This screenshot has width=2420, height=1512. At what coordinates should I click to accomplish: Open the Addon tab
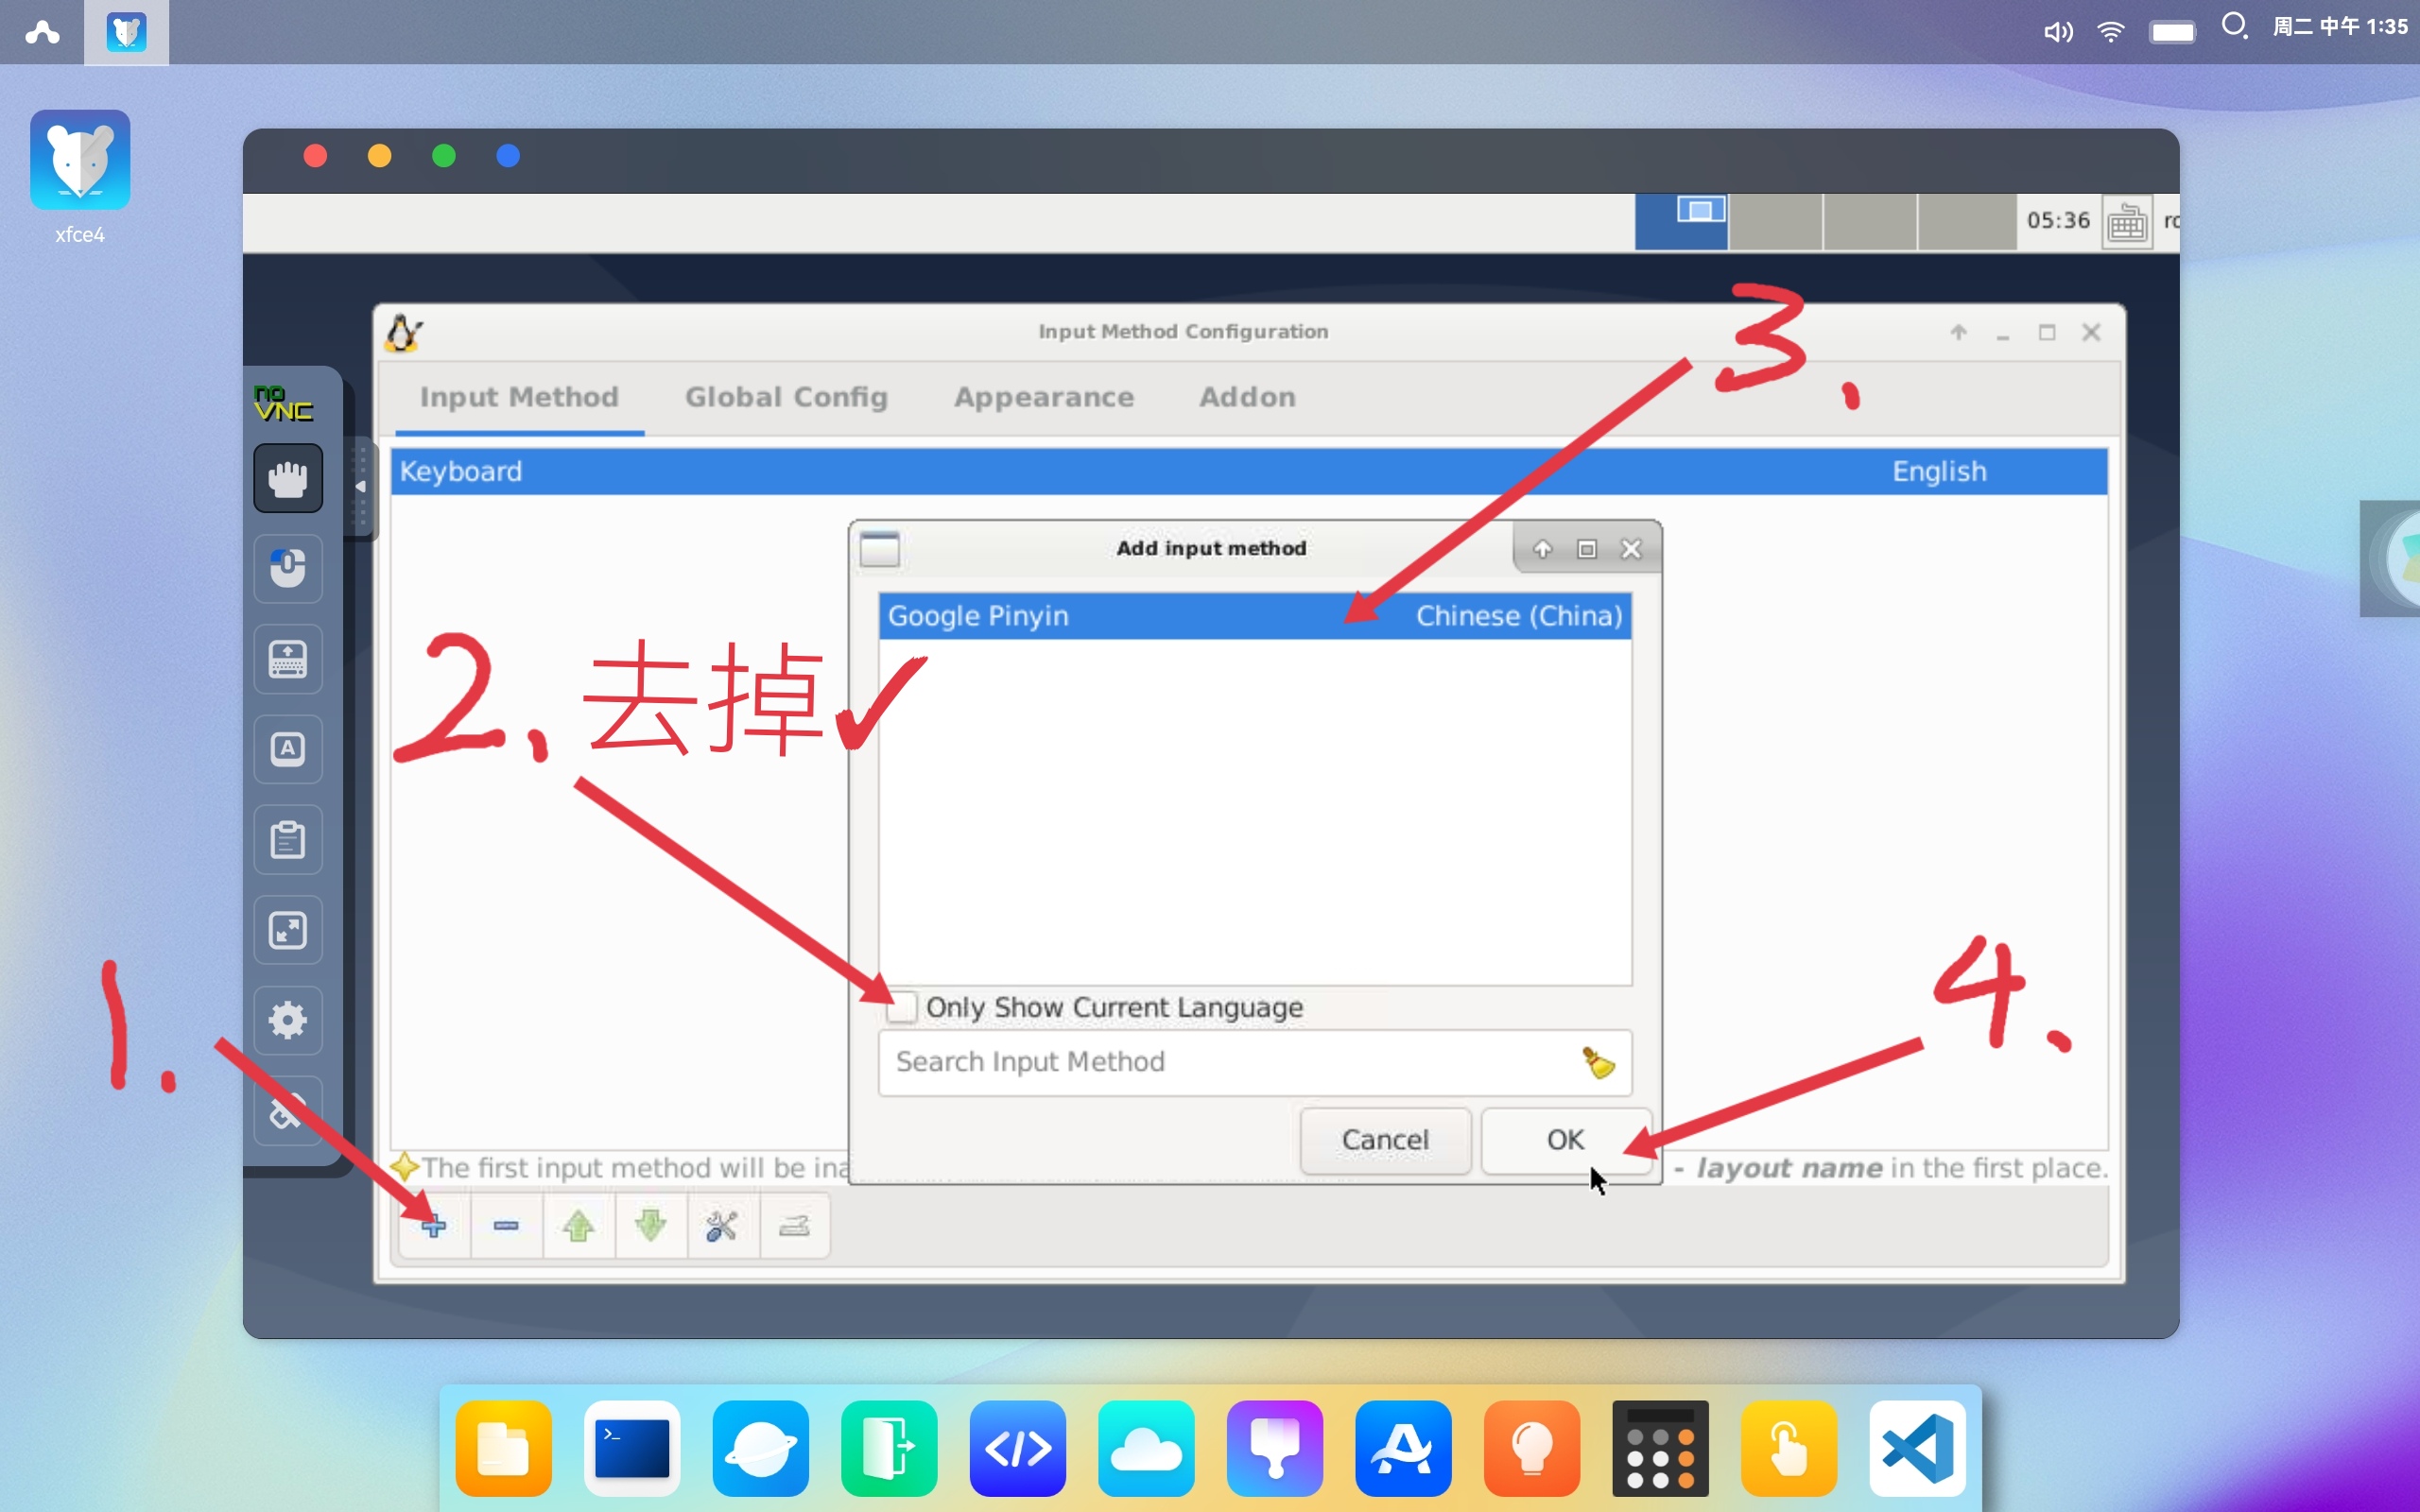pyautogui.click(x=1247, y=397)
